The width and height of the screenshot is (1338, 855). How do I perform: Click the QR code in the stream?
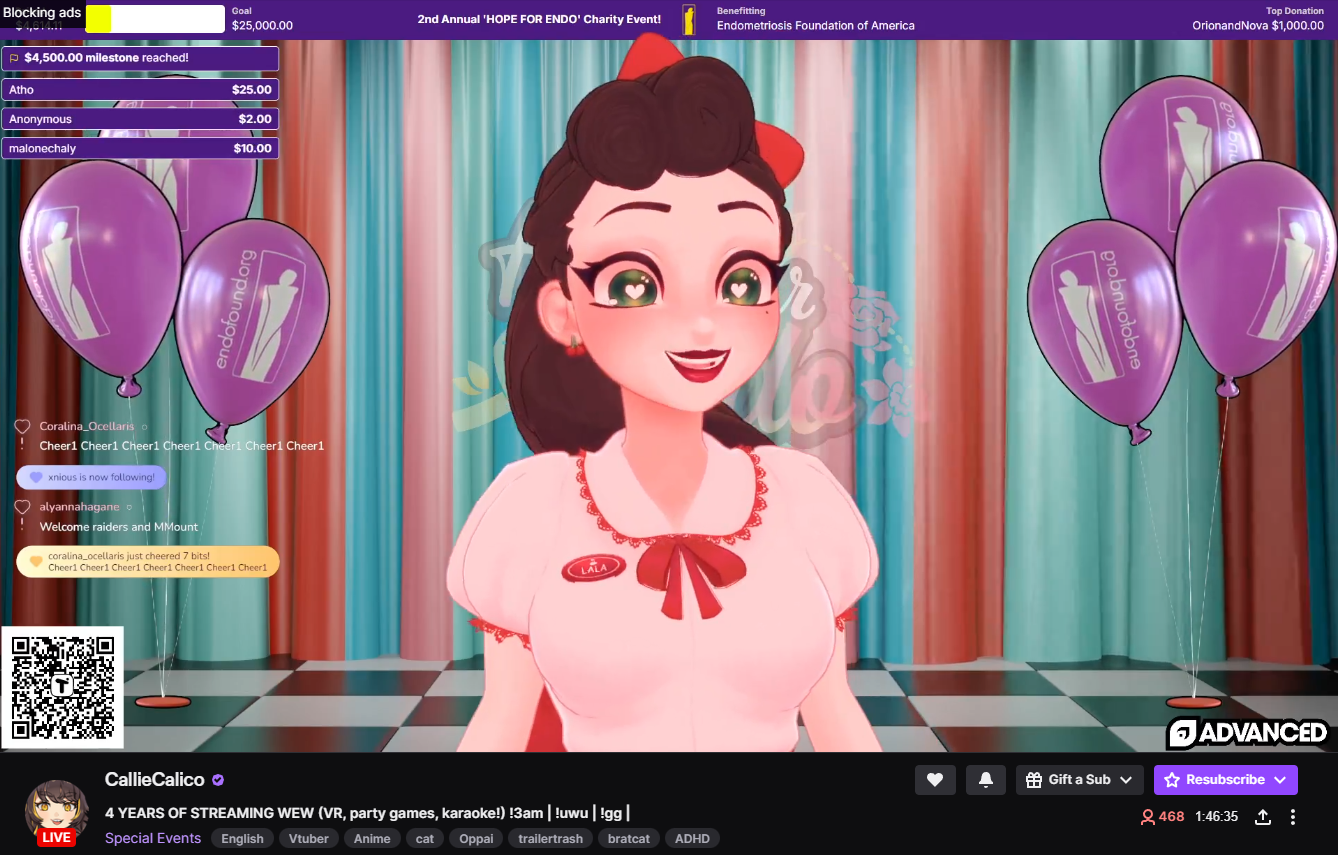pyautogui.click(x=62, y=688)
